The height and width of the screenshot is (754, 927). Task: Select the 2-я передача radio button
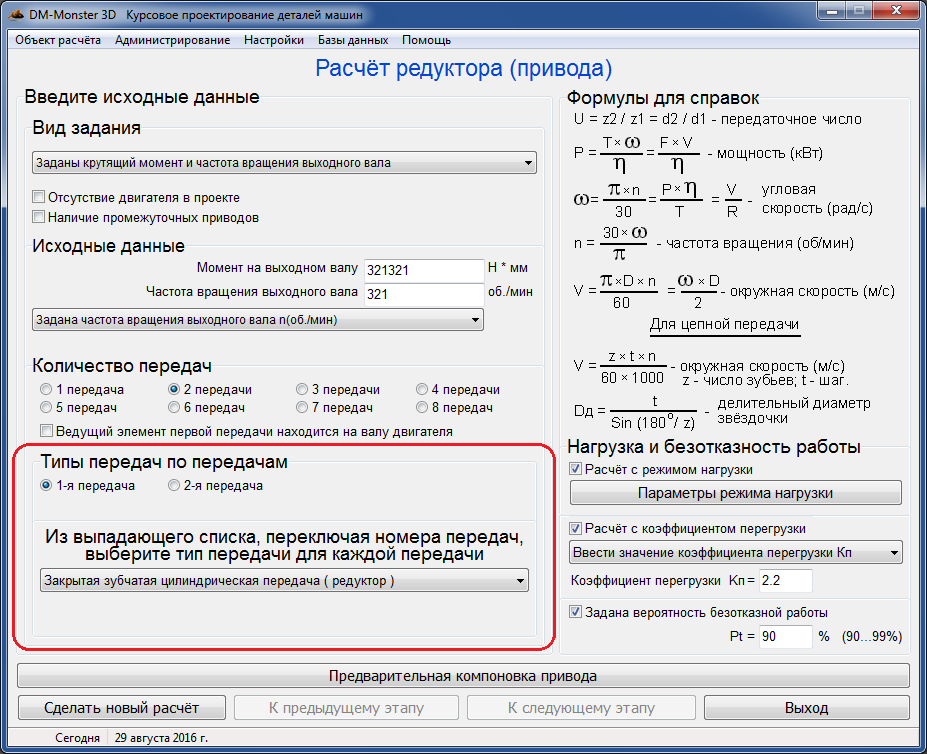pyautogui.click(x=174, y=486)
